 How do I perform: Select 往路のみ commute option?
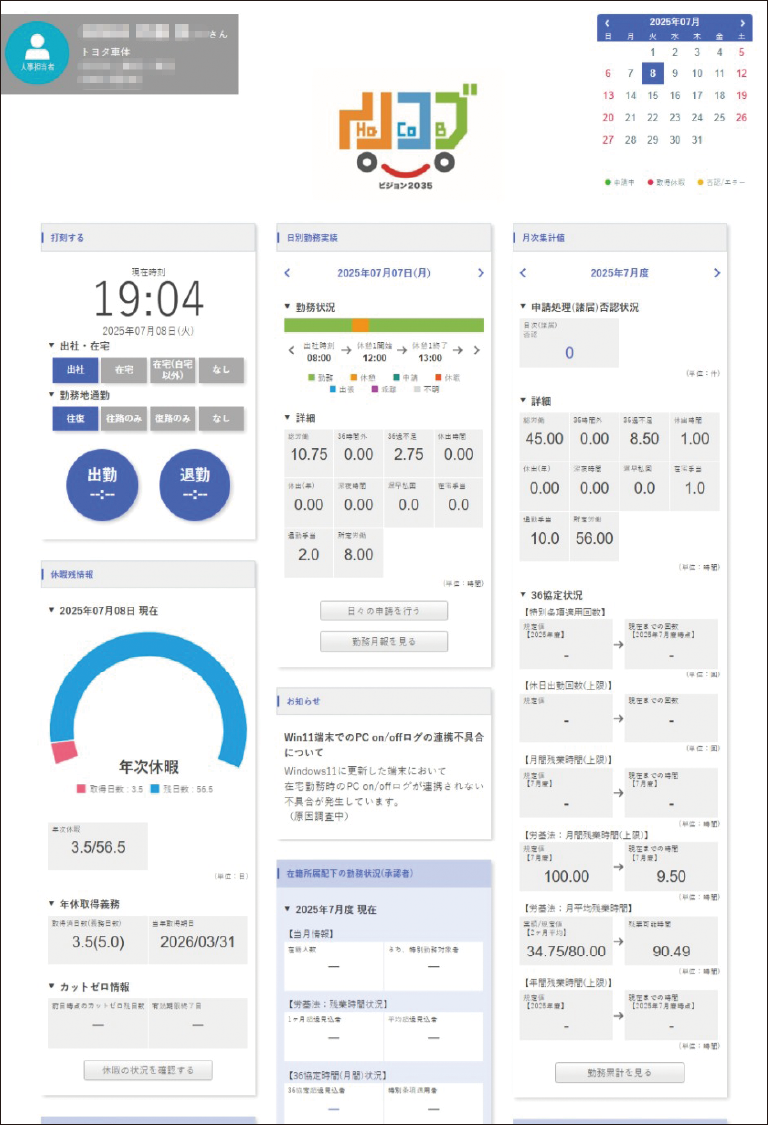[124, 418]
